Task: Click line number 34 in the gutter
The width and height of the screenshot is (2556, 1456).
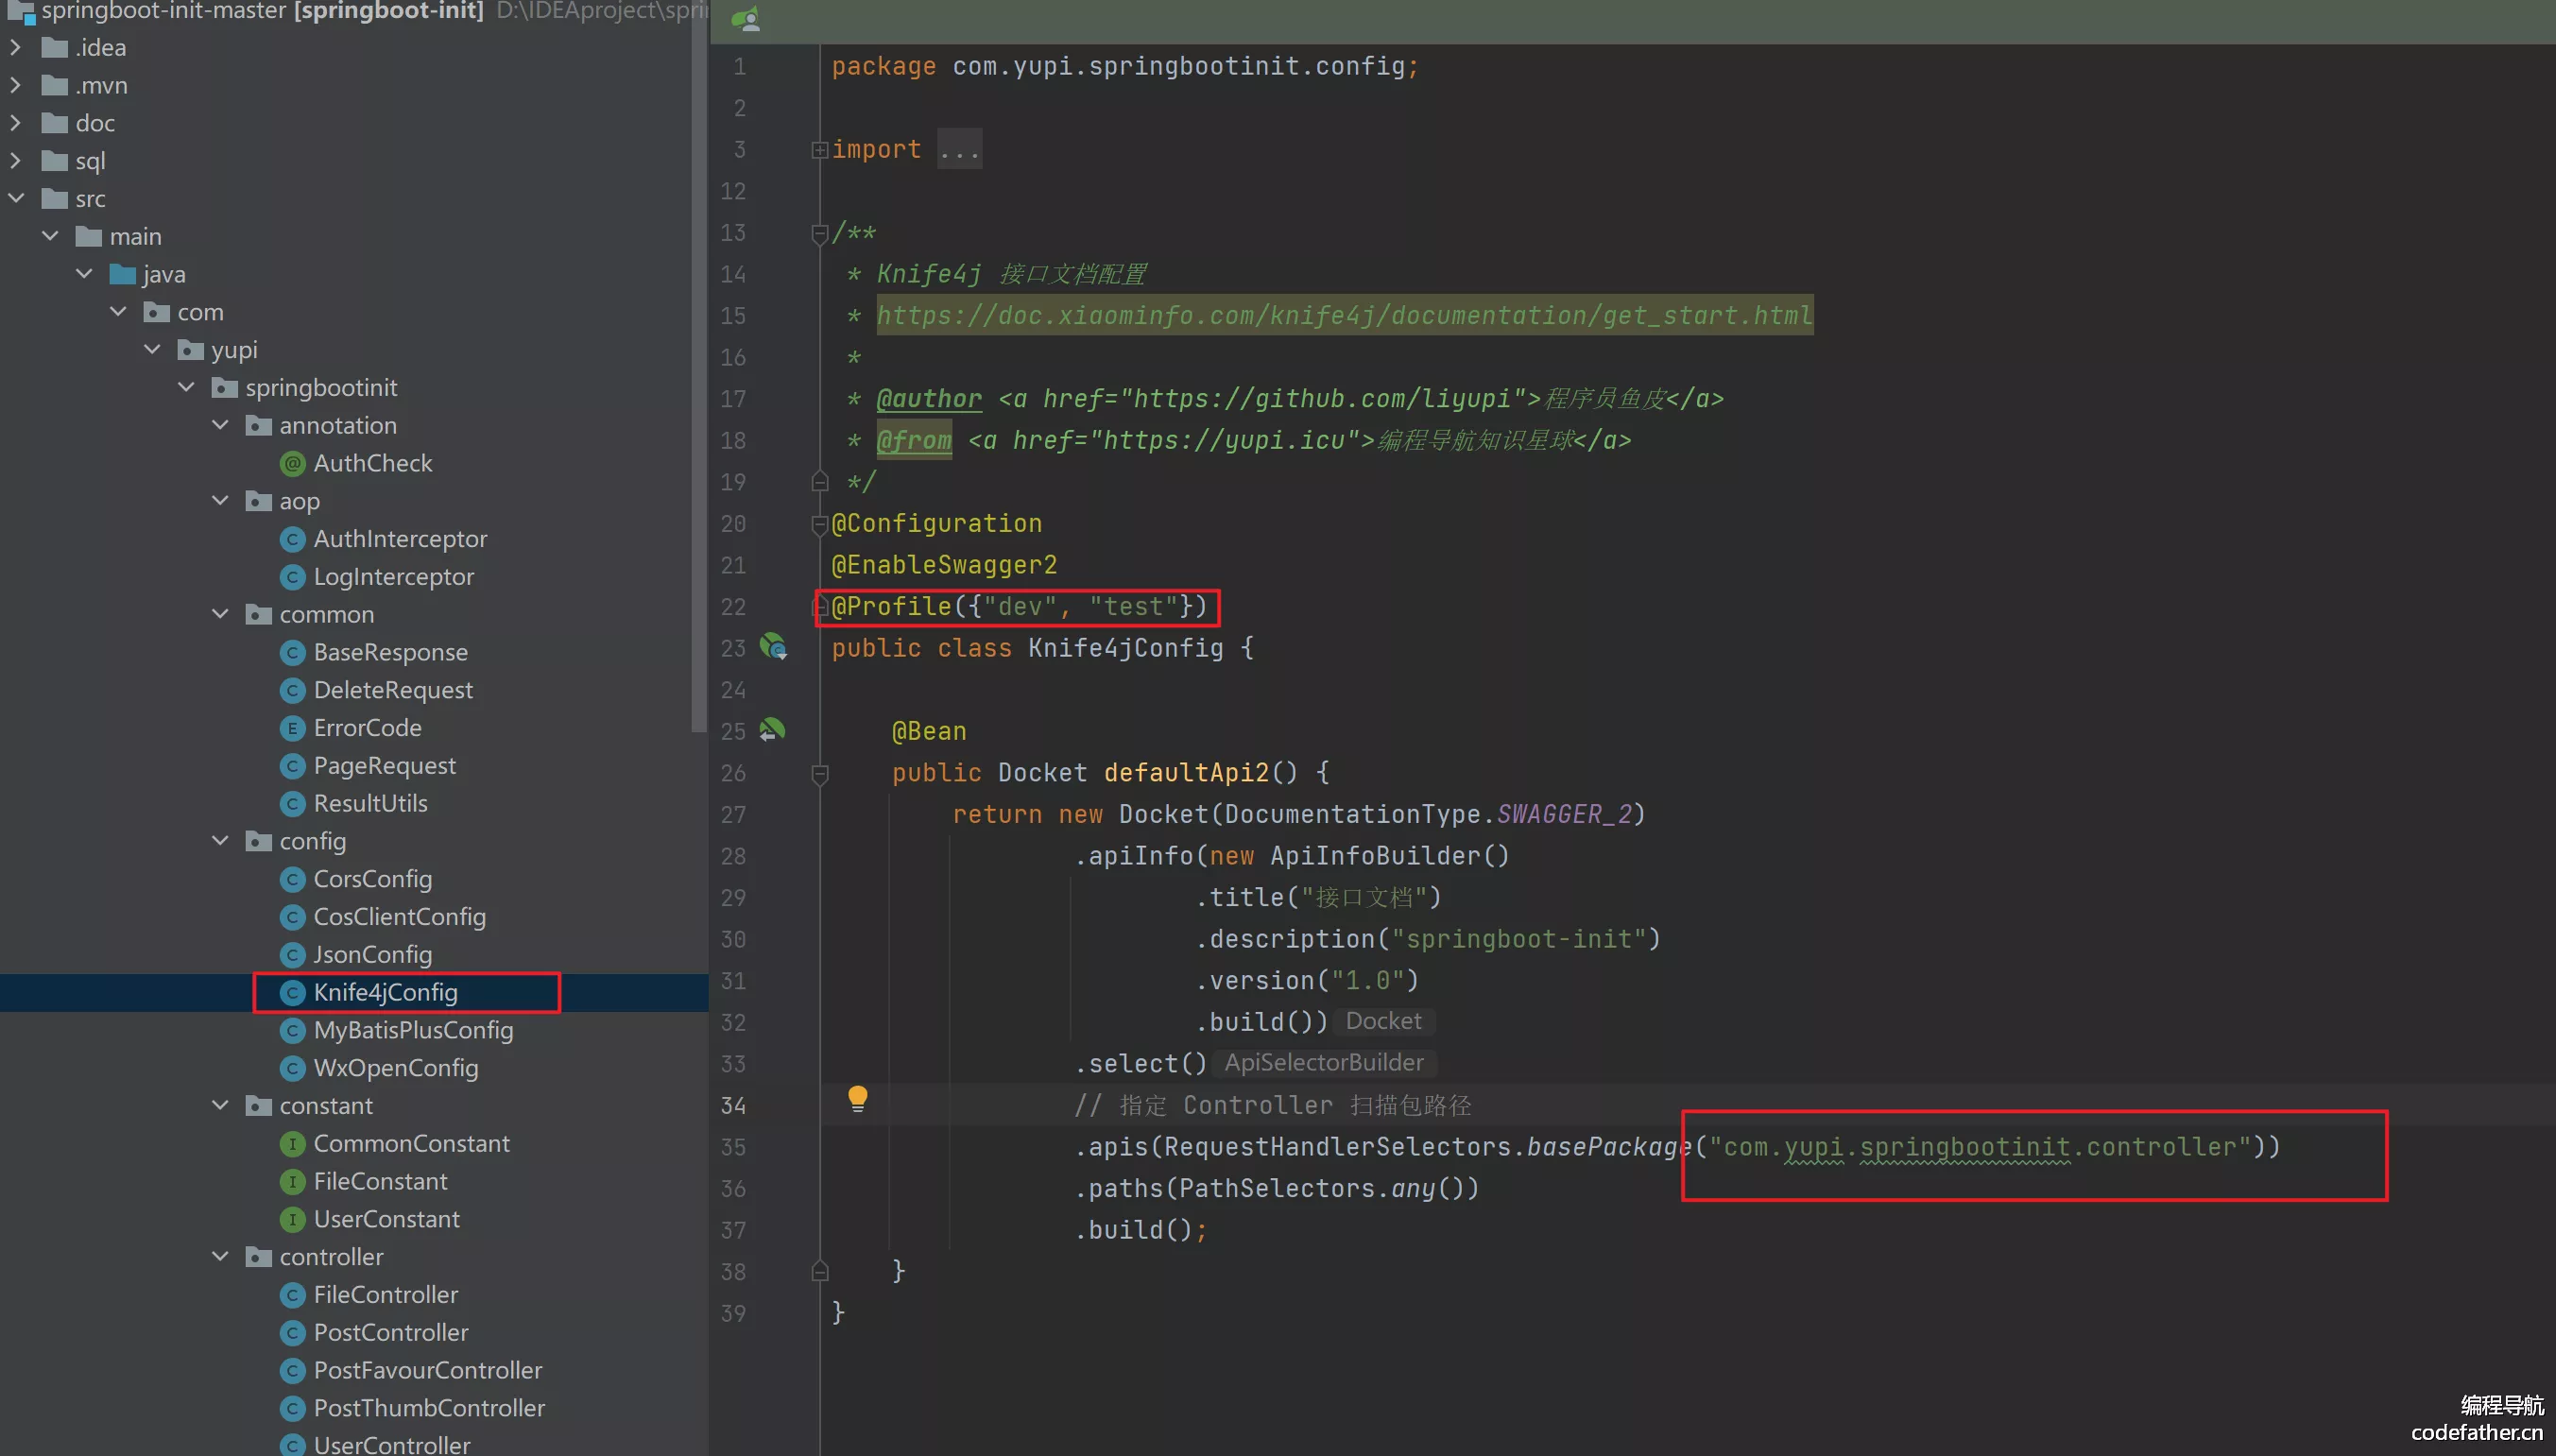Action: click(733, 1105)
